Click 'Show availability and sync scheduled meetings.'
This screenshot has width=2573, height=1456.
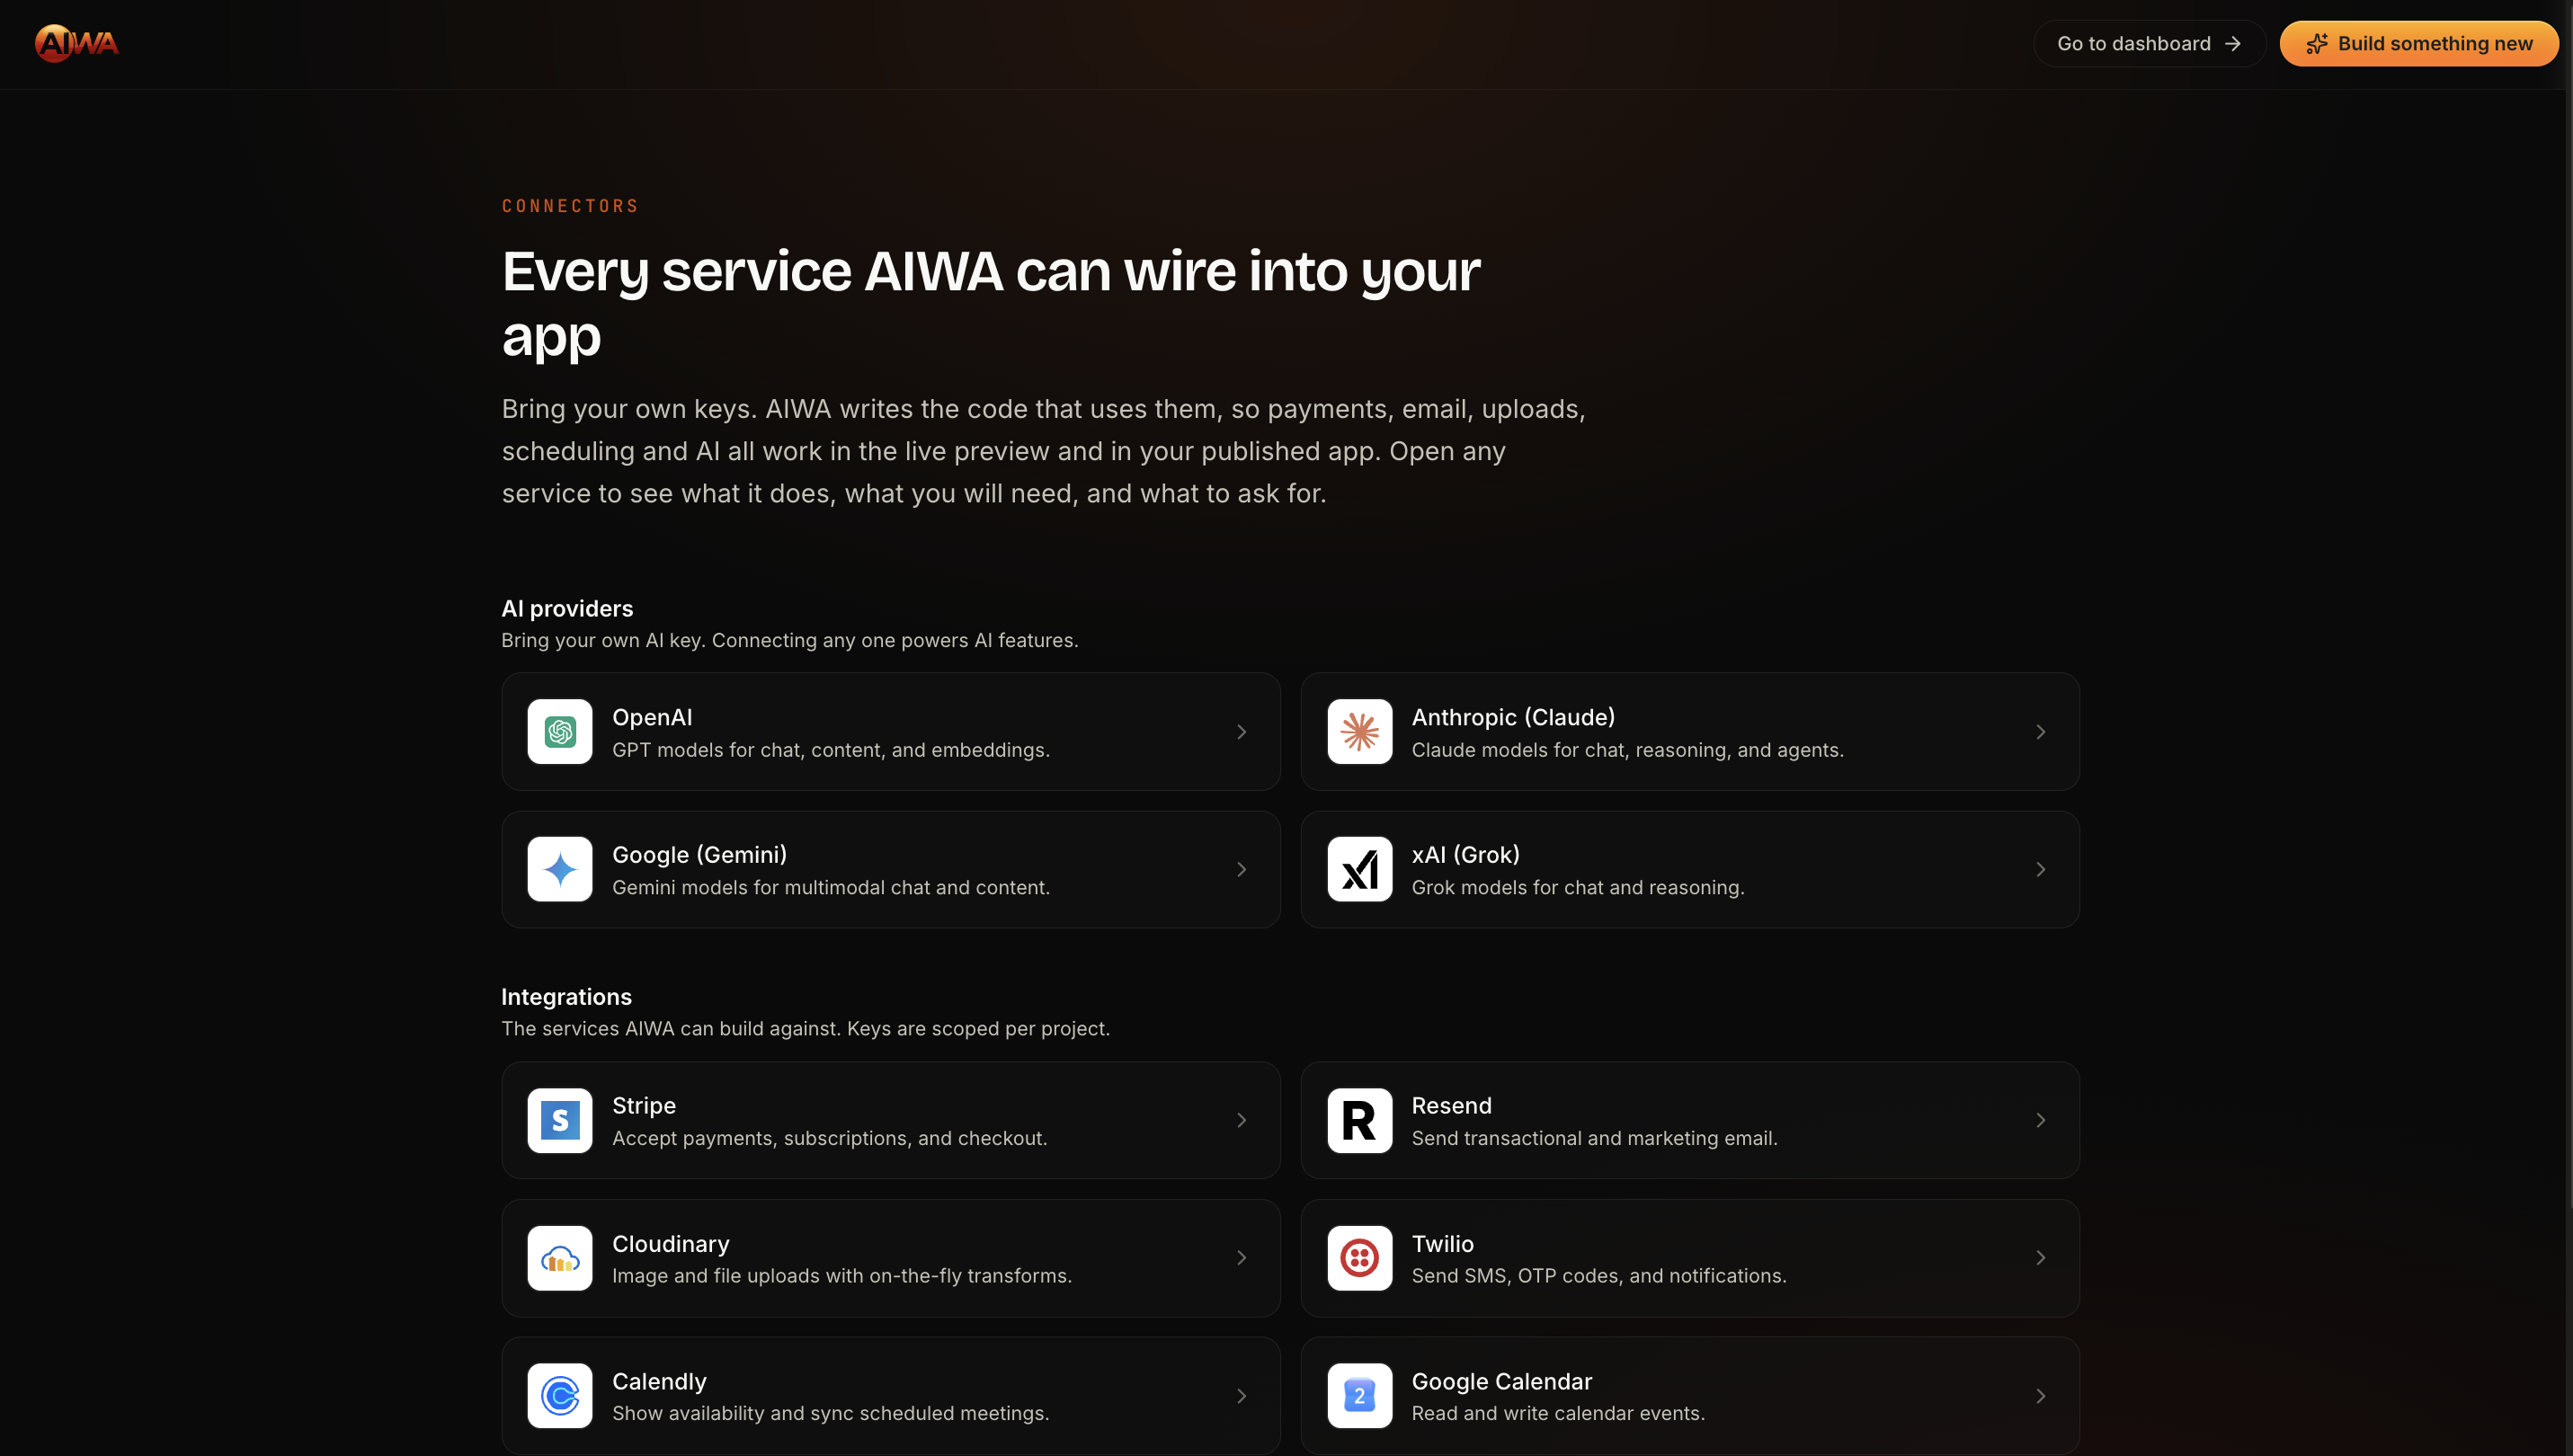click(831, 1413)
